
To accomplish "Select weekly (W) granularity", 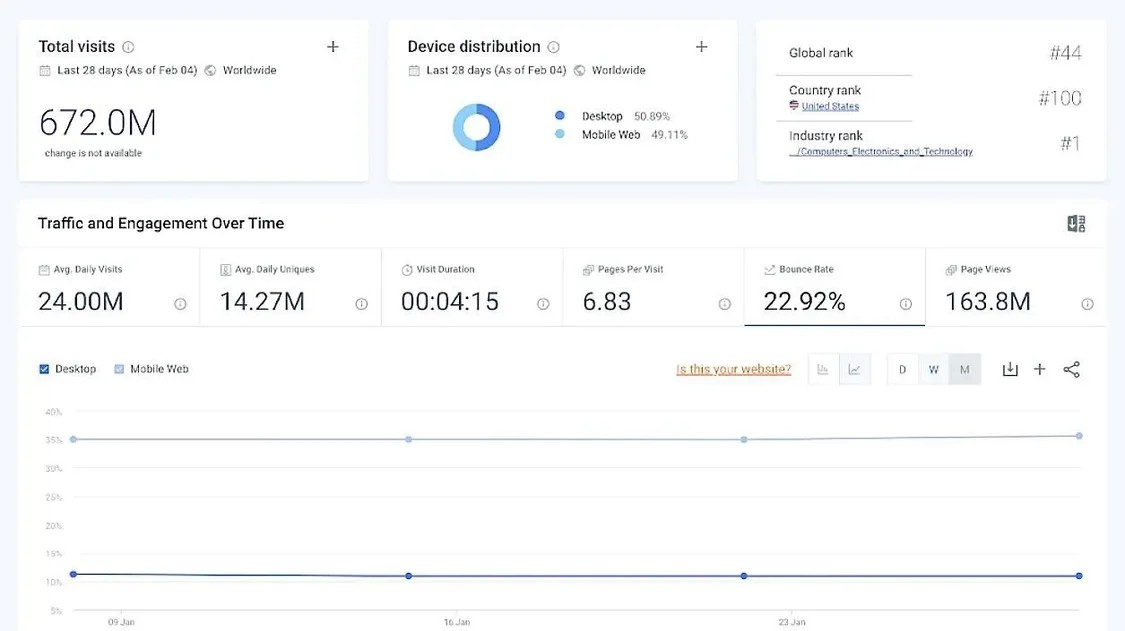I will pos(933,370).
